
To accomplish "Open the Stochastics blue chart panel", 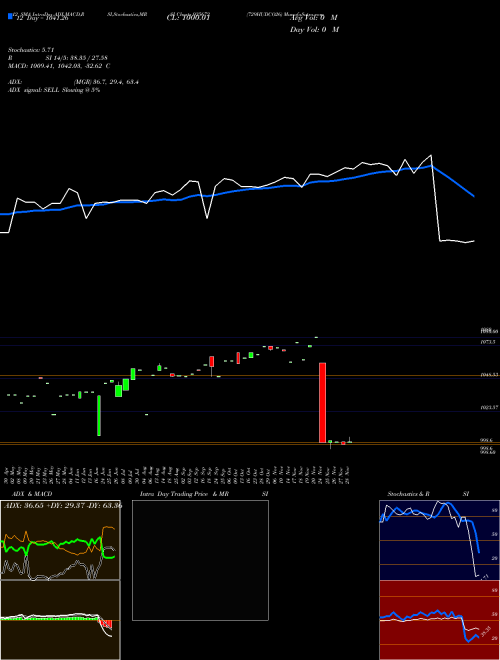I will click(x=439, y=540).
